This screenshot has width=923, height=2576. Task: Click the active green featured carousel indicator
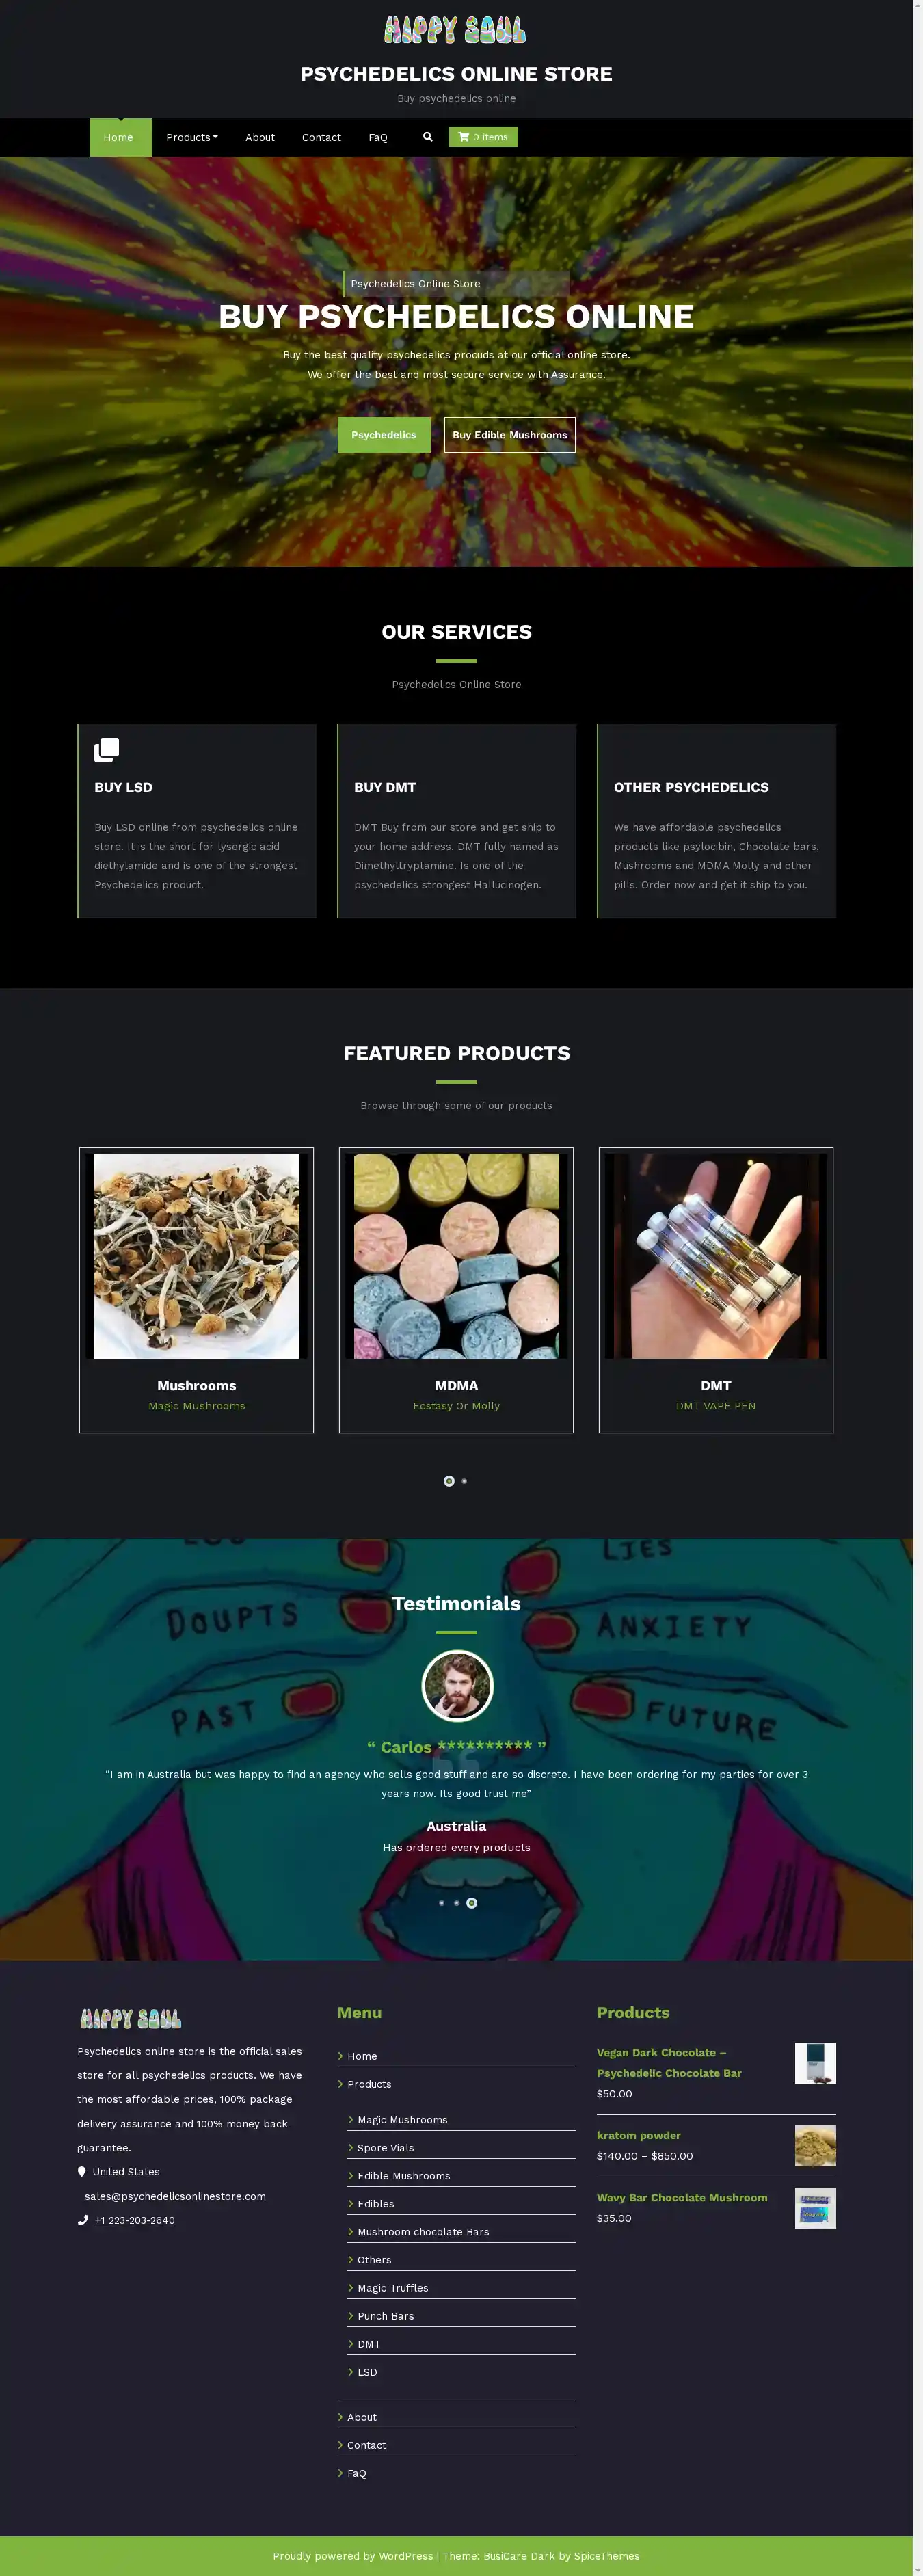(449, 1481)
